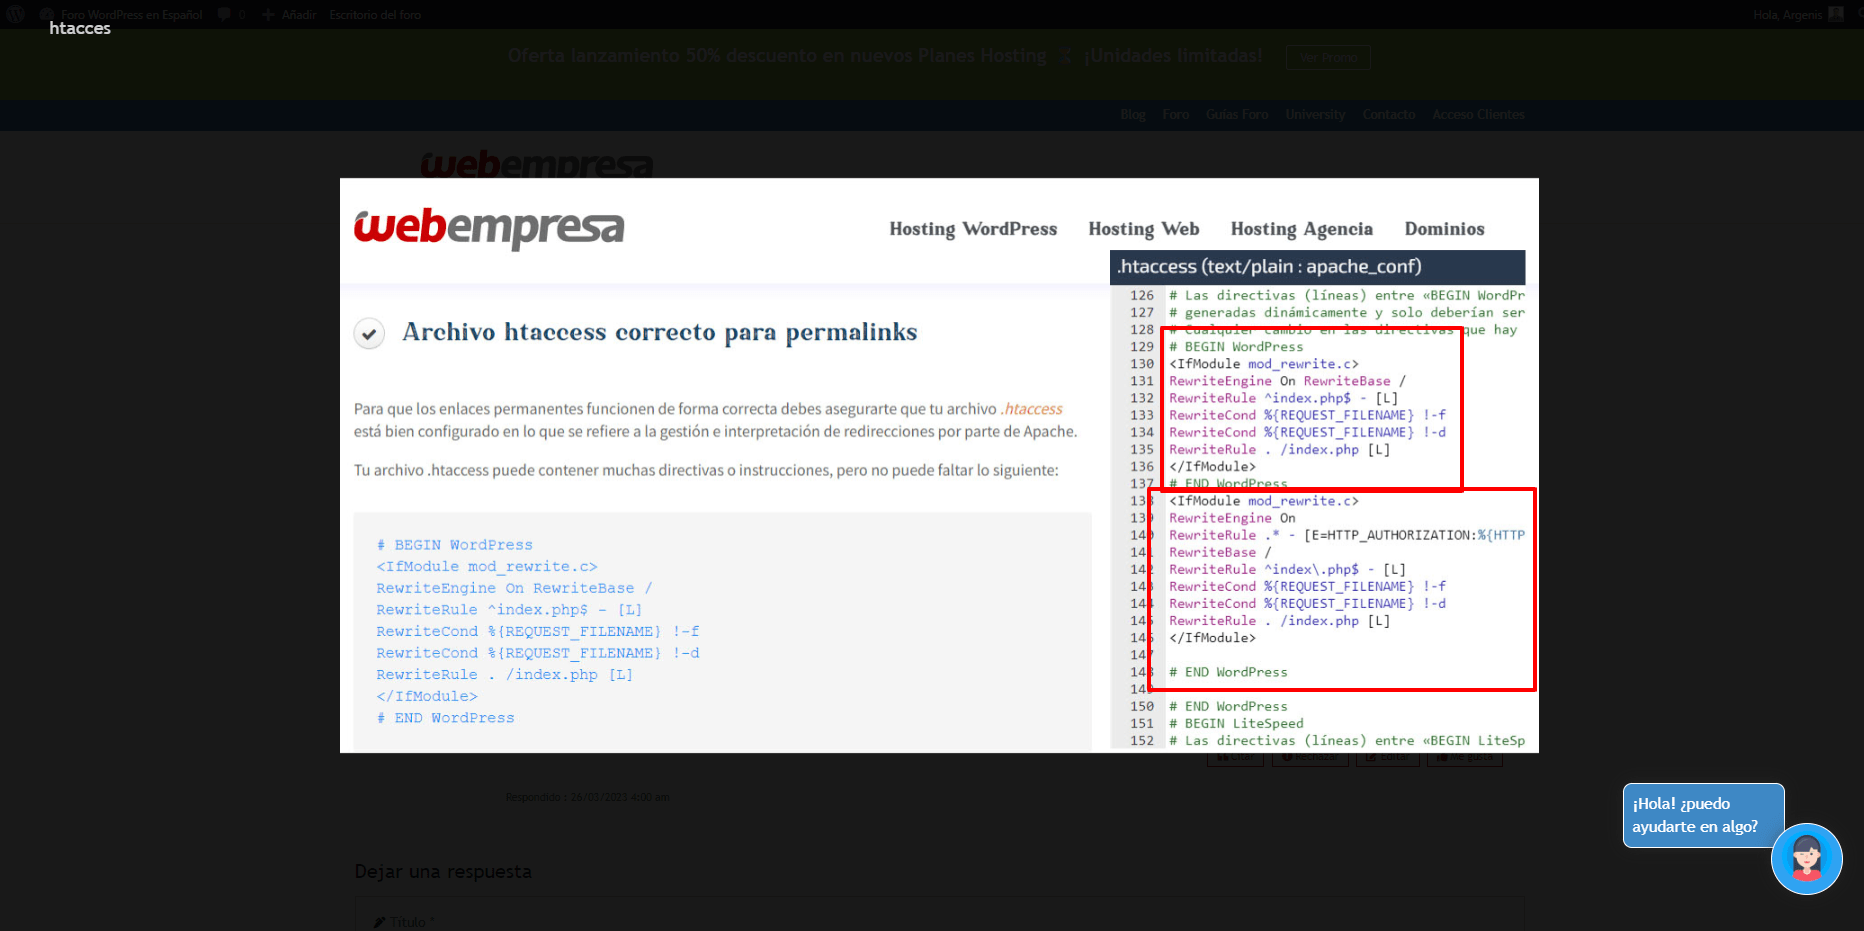This screenshot has width=1864, height=931.
Task: Open the 'Foro' navigation link
Action: (x=1176, y=114)
